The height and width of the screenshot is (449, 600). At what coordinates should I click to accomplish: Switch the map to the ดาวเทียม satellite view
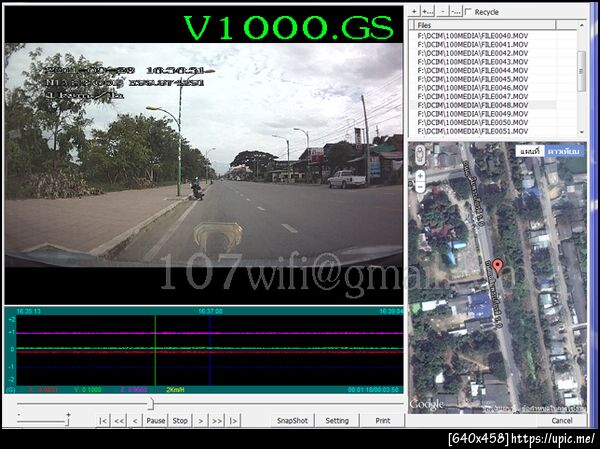(564, 151)
